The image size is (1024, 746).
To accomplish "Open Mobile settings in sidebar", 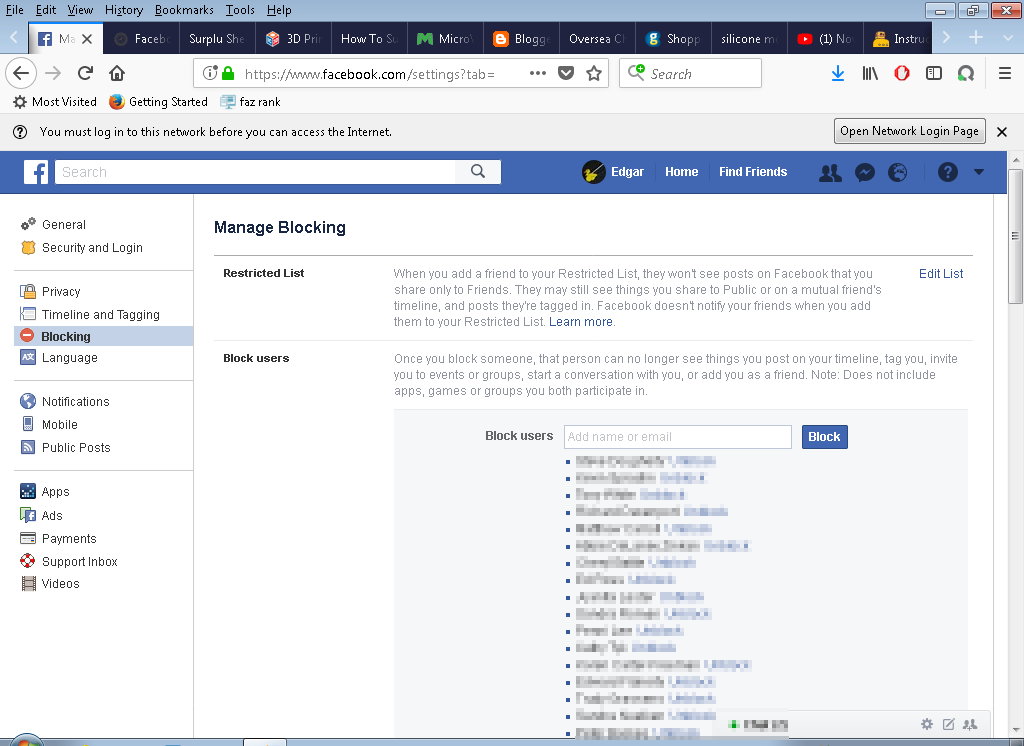I will pos(49,424).
